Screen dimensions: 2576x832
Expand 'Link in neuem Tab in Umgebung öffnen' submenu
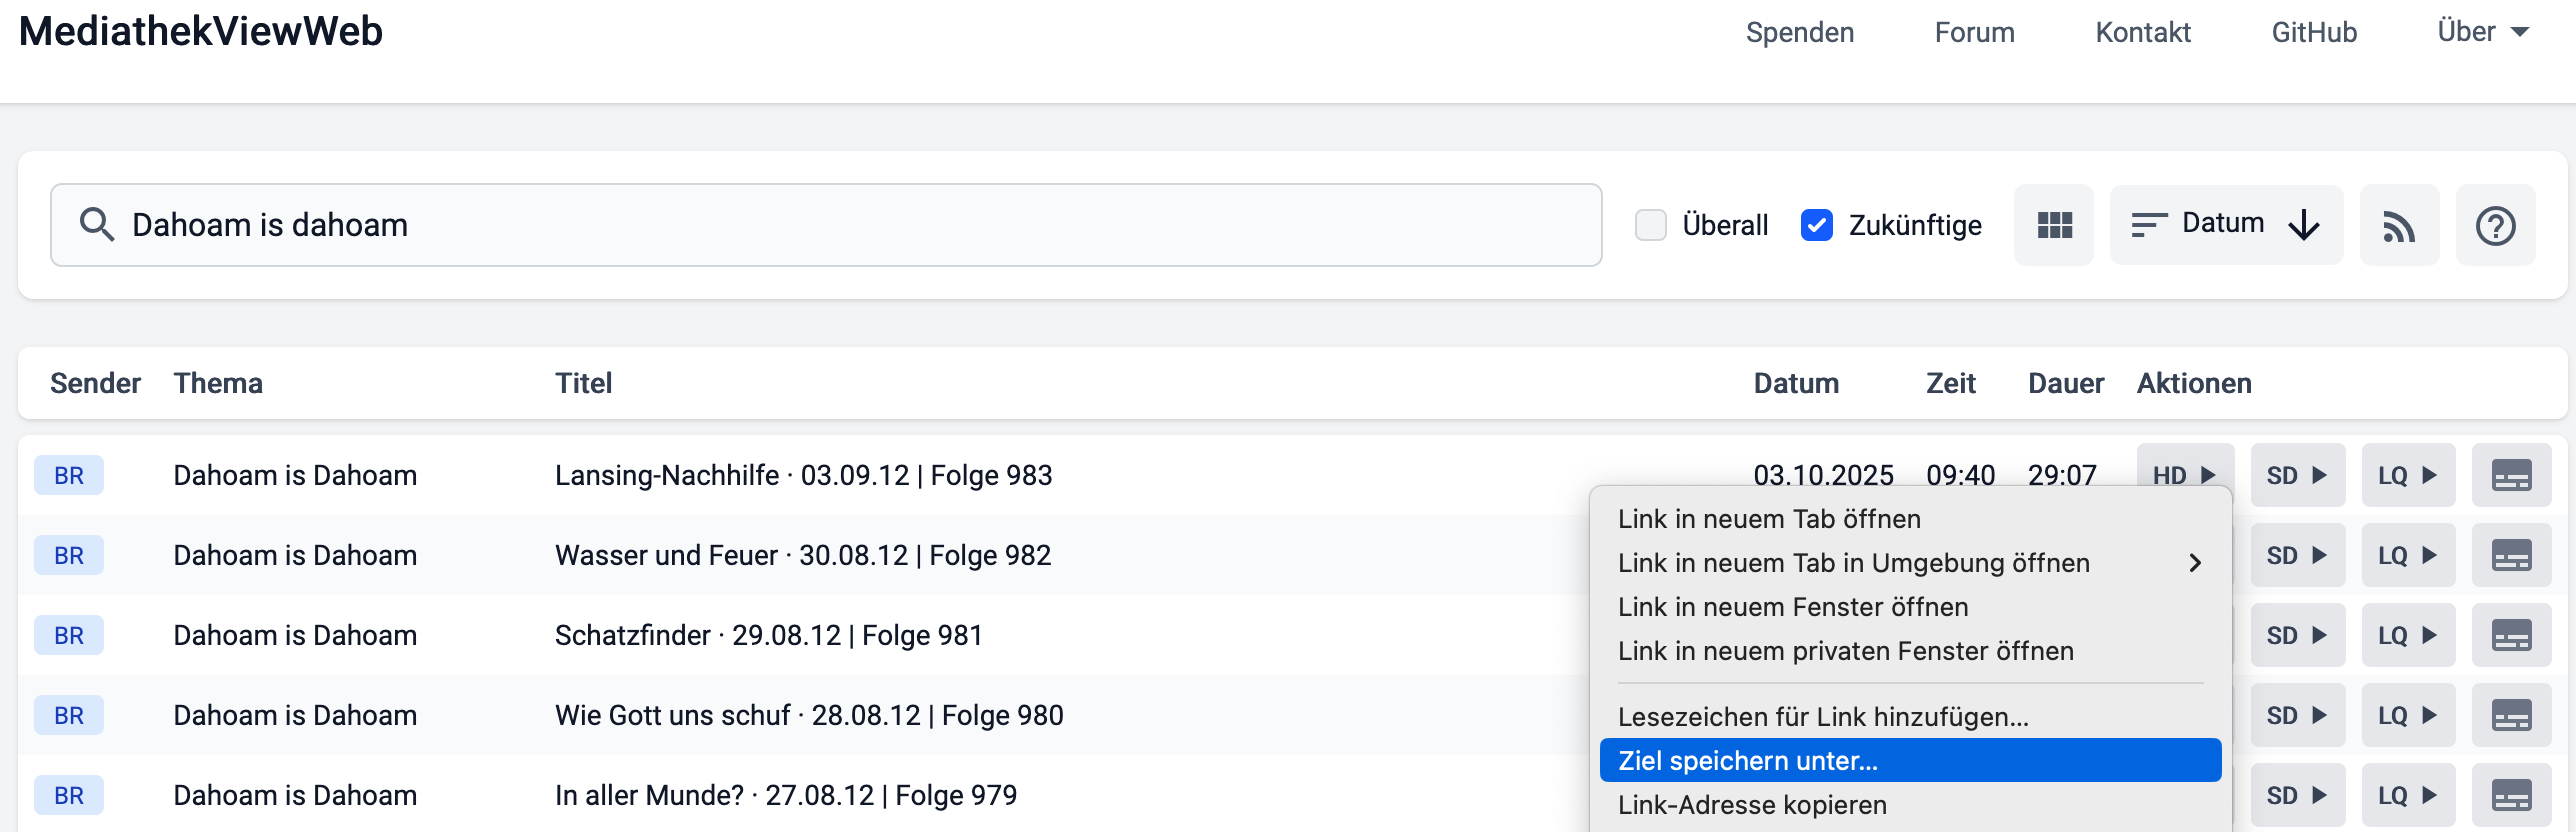pyautogui.click(x=1910, y=563)
